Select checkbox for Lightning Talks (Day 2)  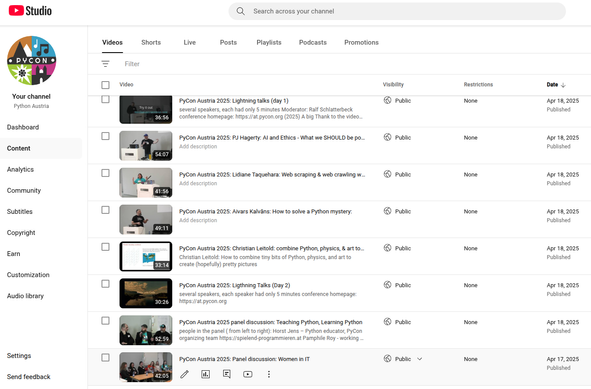coord(106,284)
